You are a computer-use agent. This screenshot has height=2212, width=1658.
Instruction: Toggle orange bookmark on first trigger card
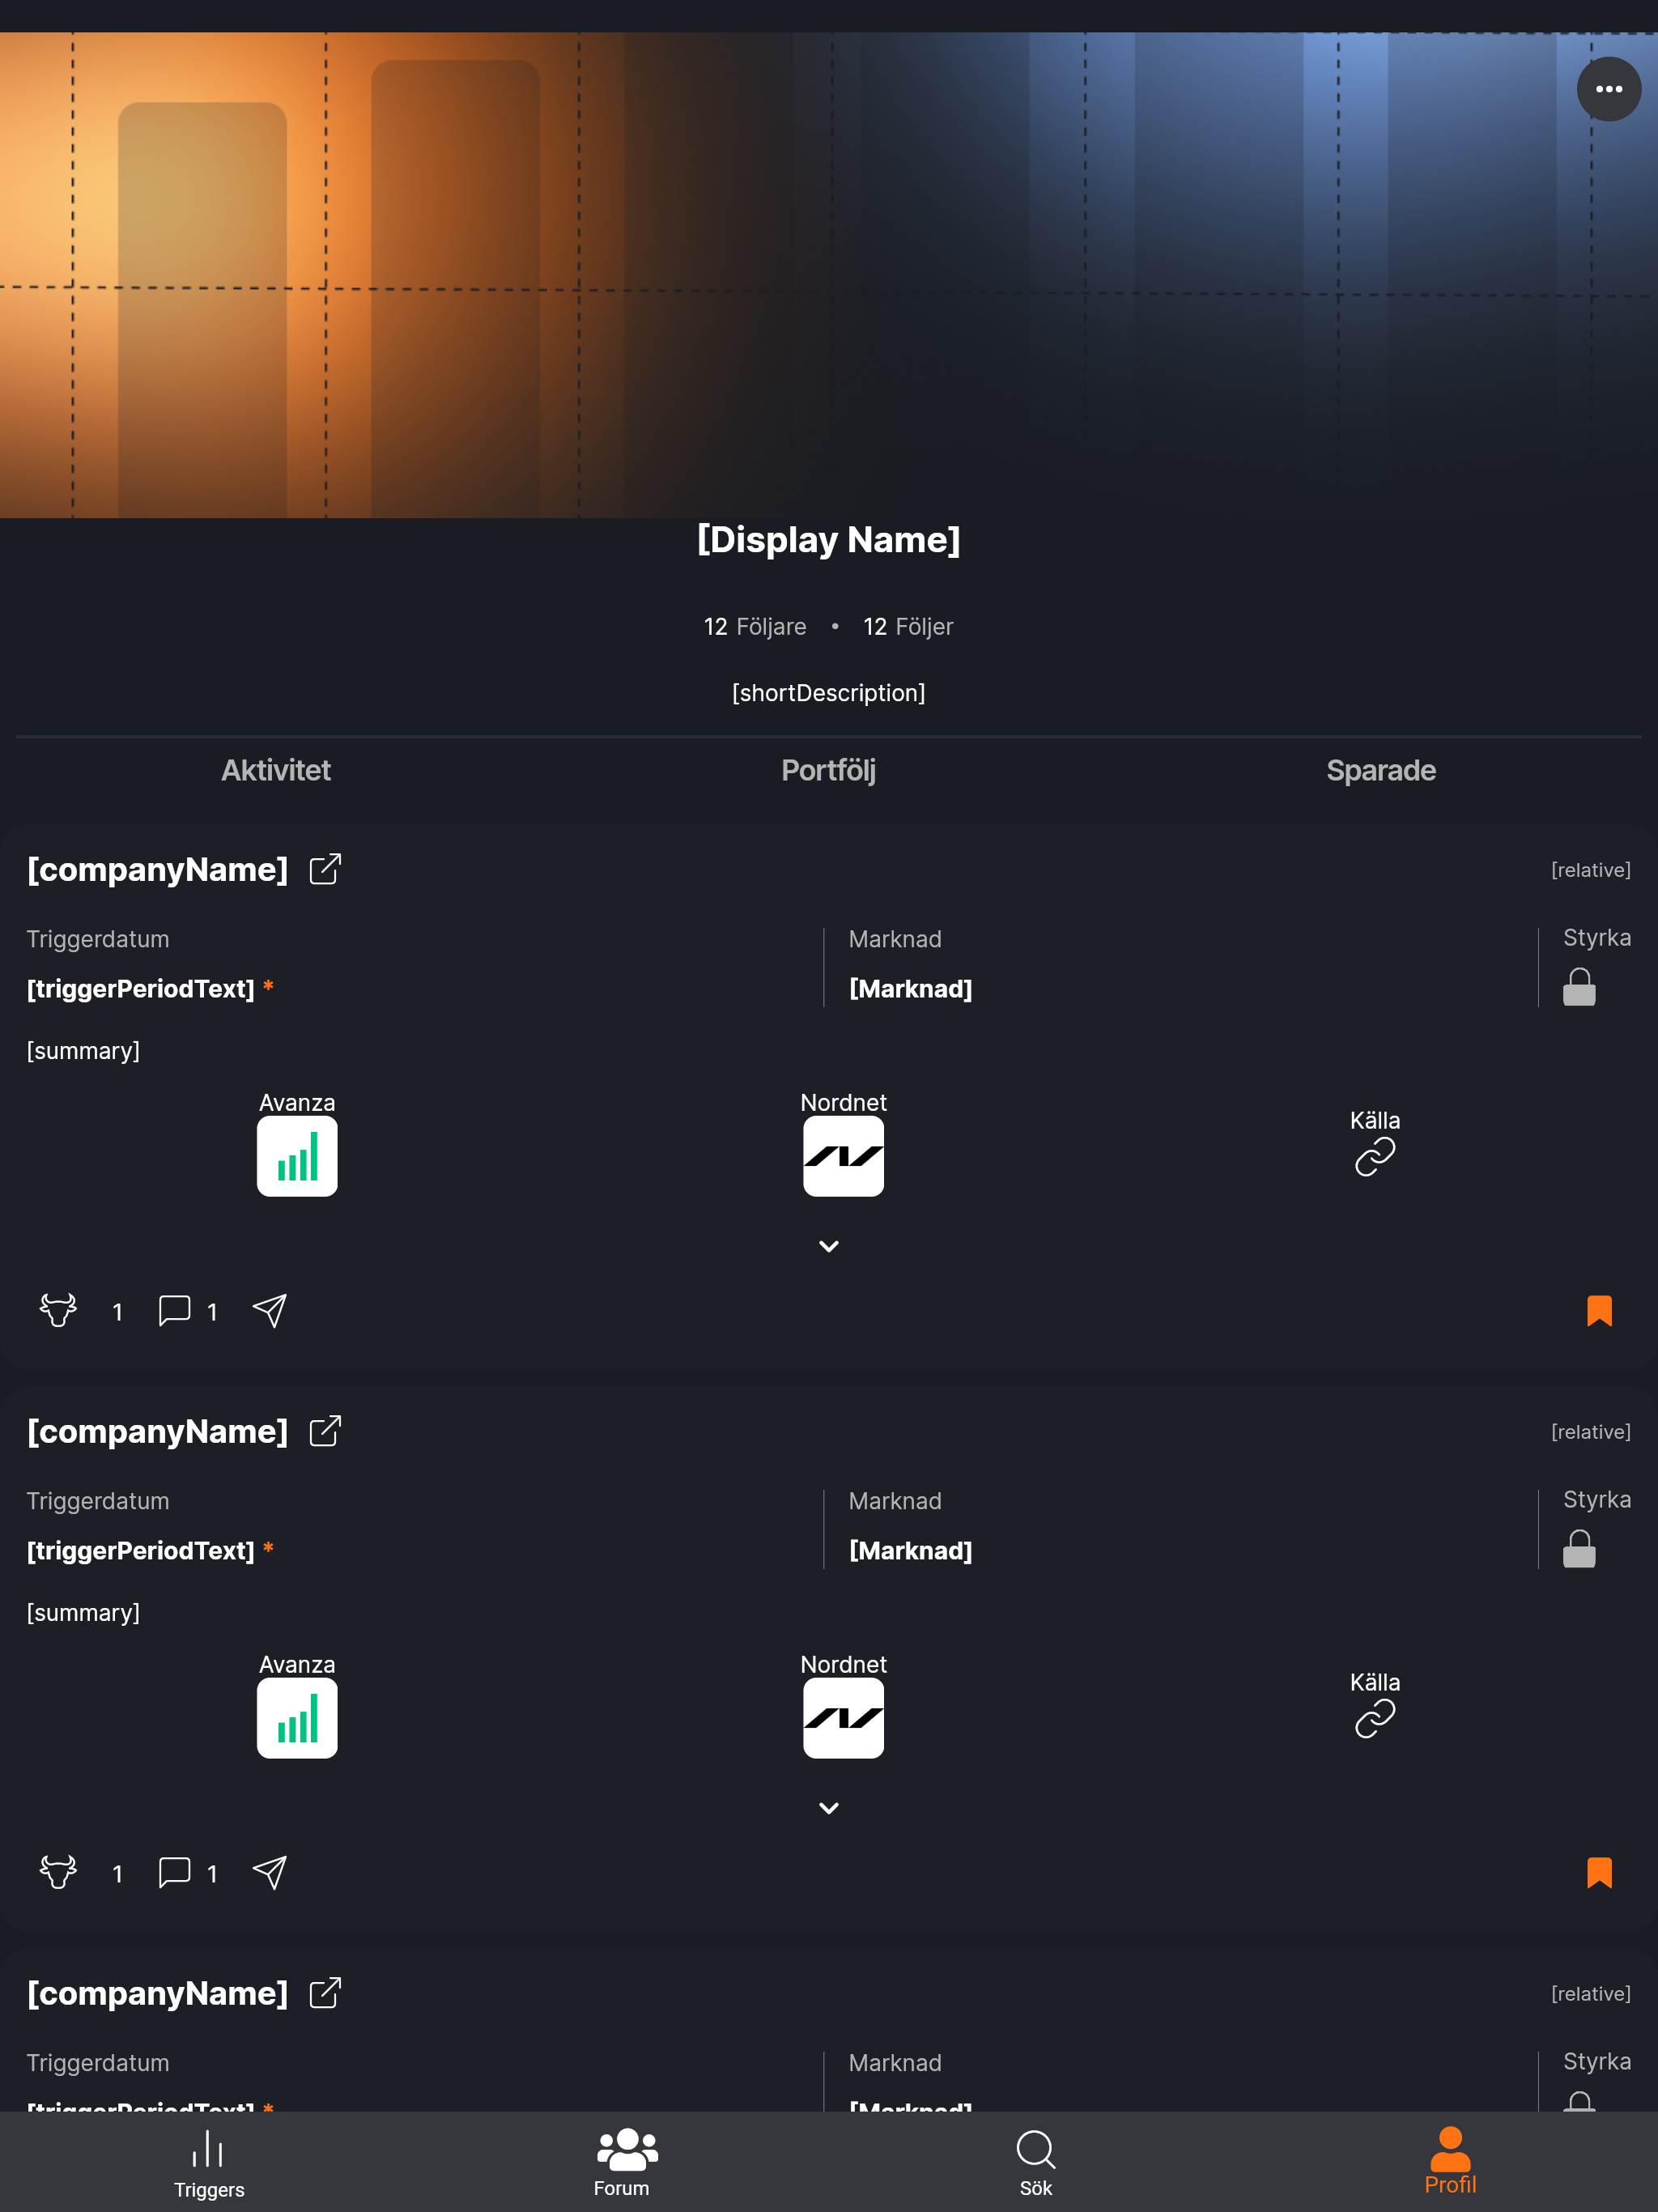point(1599,1310)
